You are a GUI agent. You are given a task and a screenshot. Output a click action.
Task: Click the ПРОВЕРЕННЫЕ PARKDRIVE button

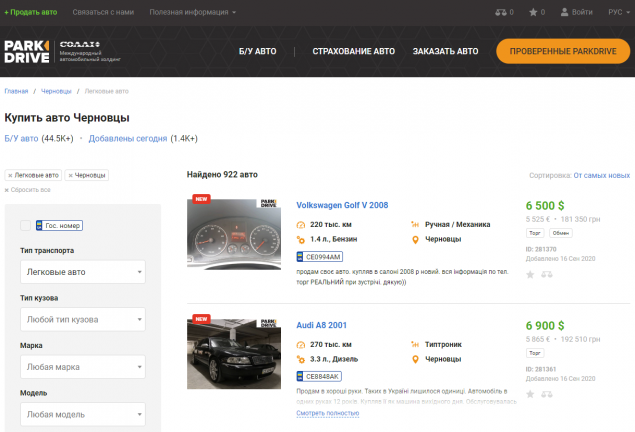563,51
